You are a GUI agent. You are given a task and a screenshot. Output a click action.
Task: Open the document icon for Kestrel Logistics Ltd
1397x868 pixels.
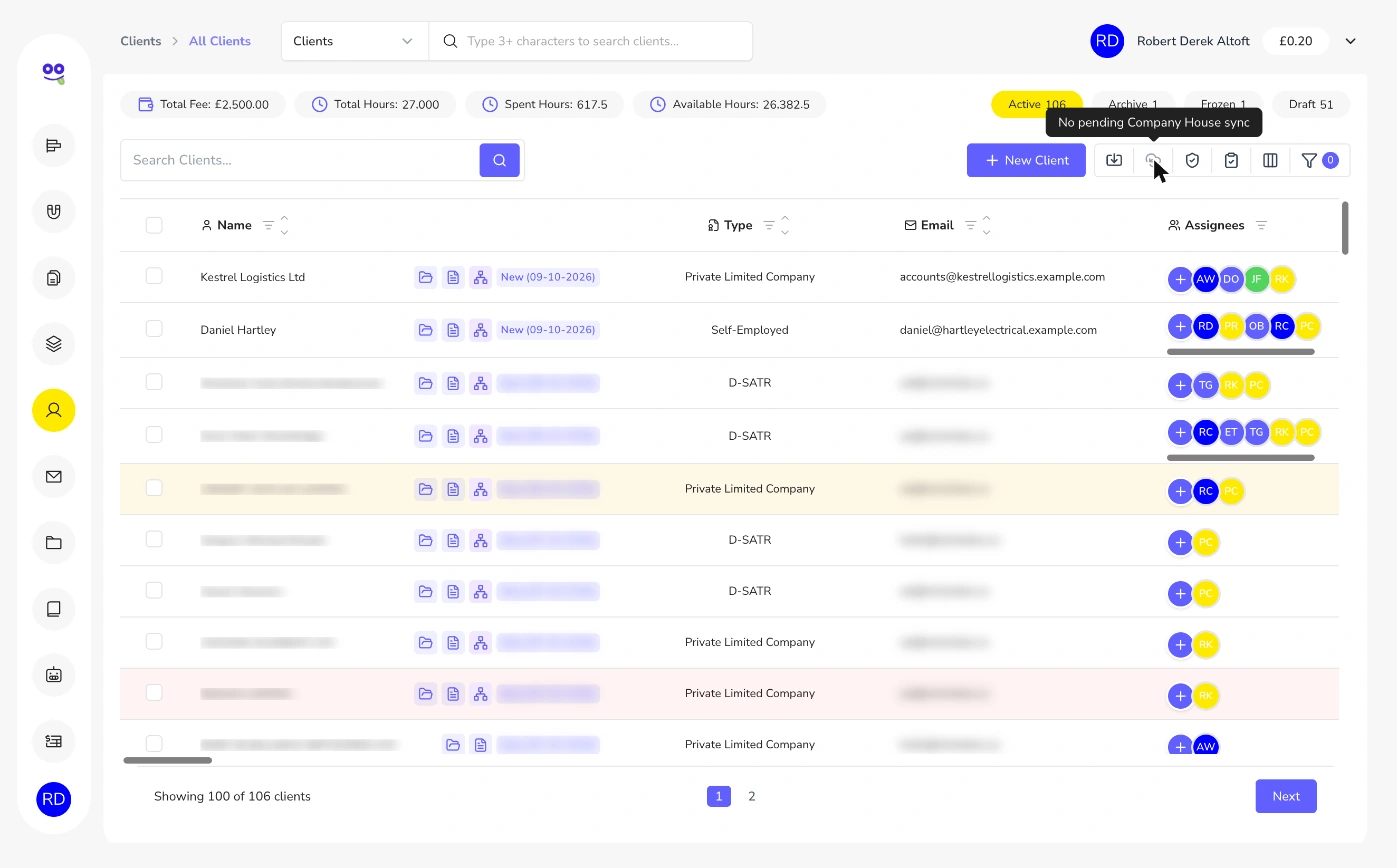[x=453, y=277]
